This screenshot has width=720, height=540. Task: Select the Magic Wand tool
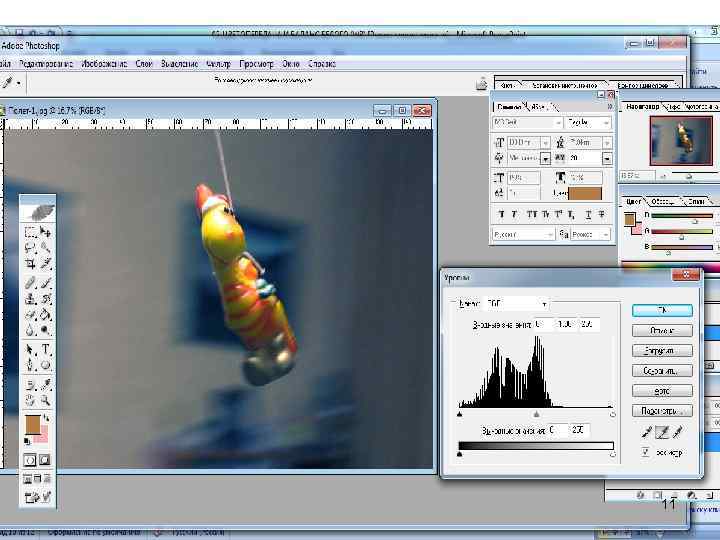click(45, 248)
